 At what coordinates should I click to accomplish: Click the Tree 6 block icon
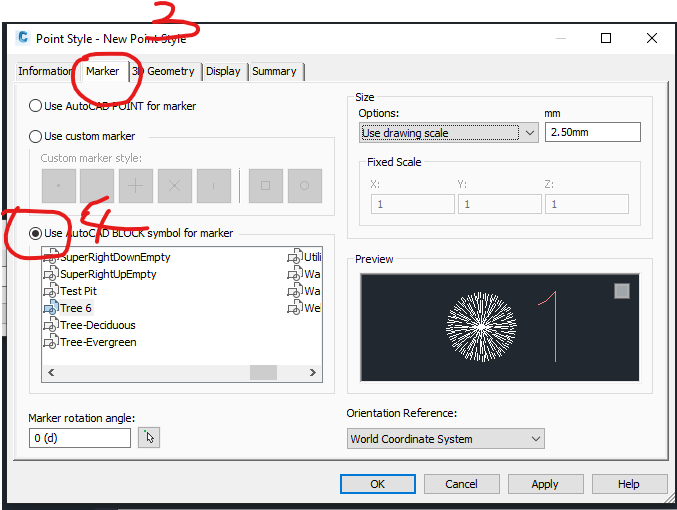pos(51,308)
